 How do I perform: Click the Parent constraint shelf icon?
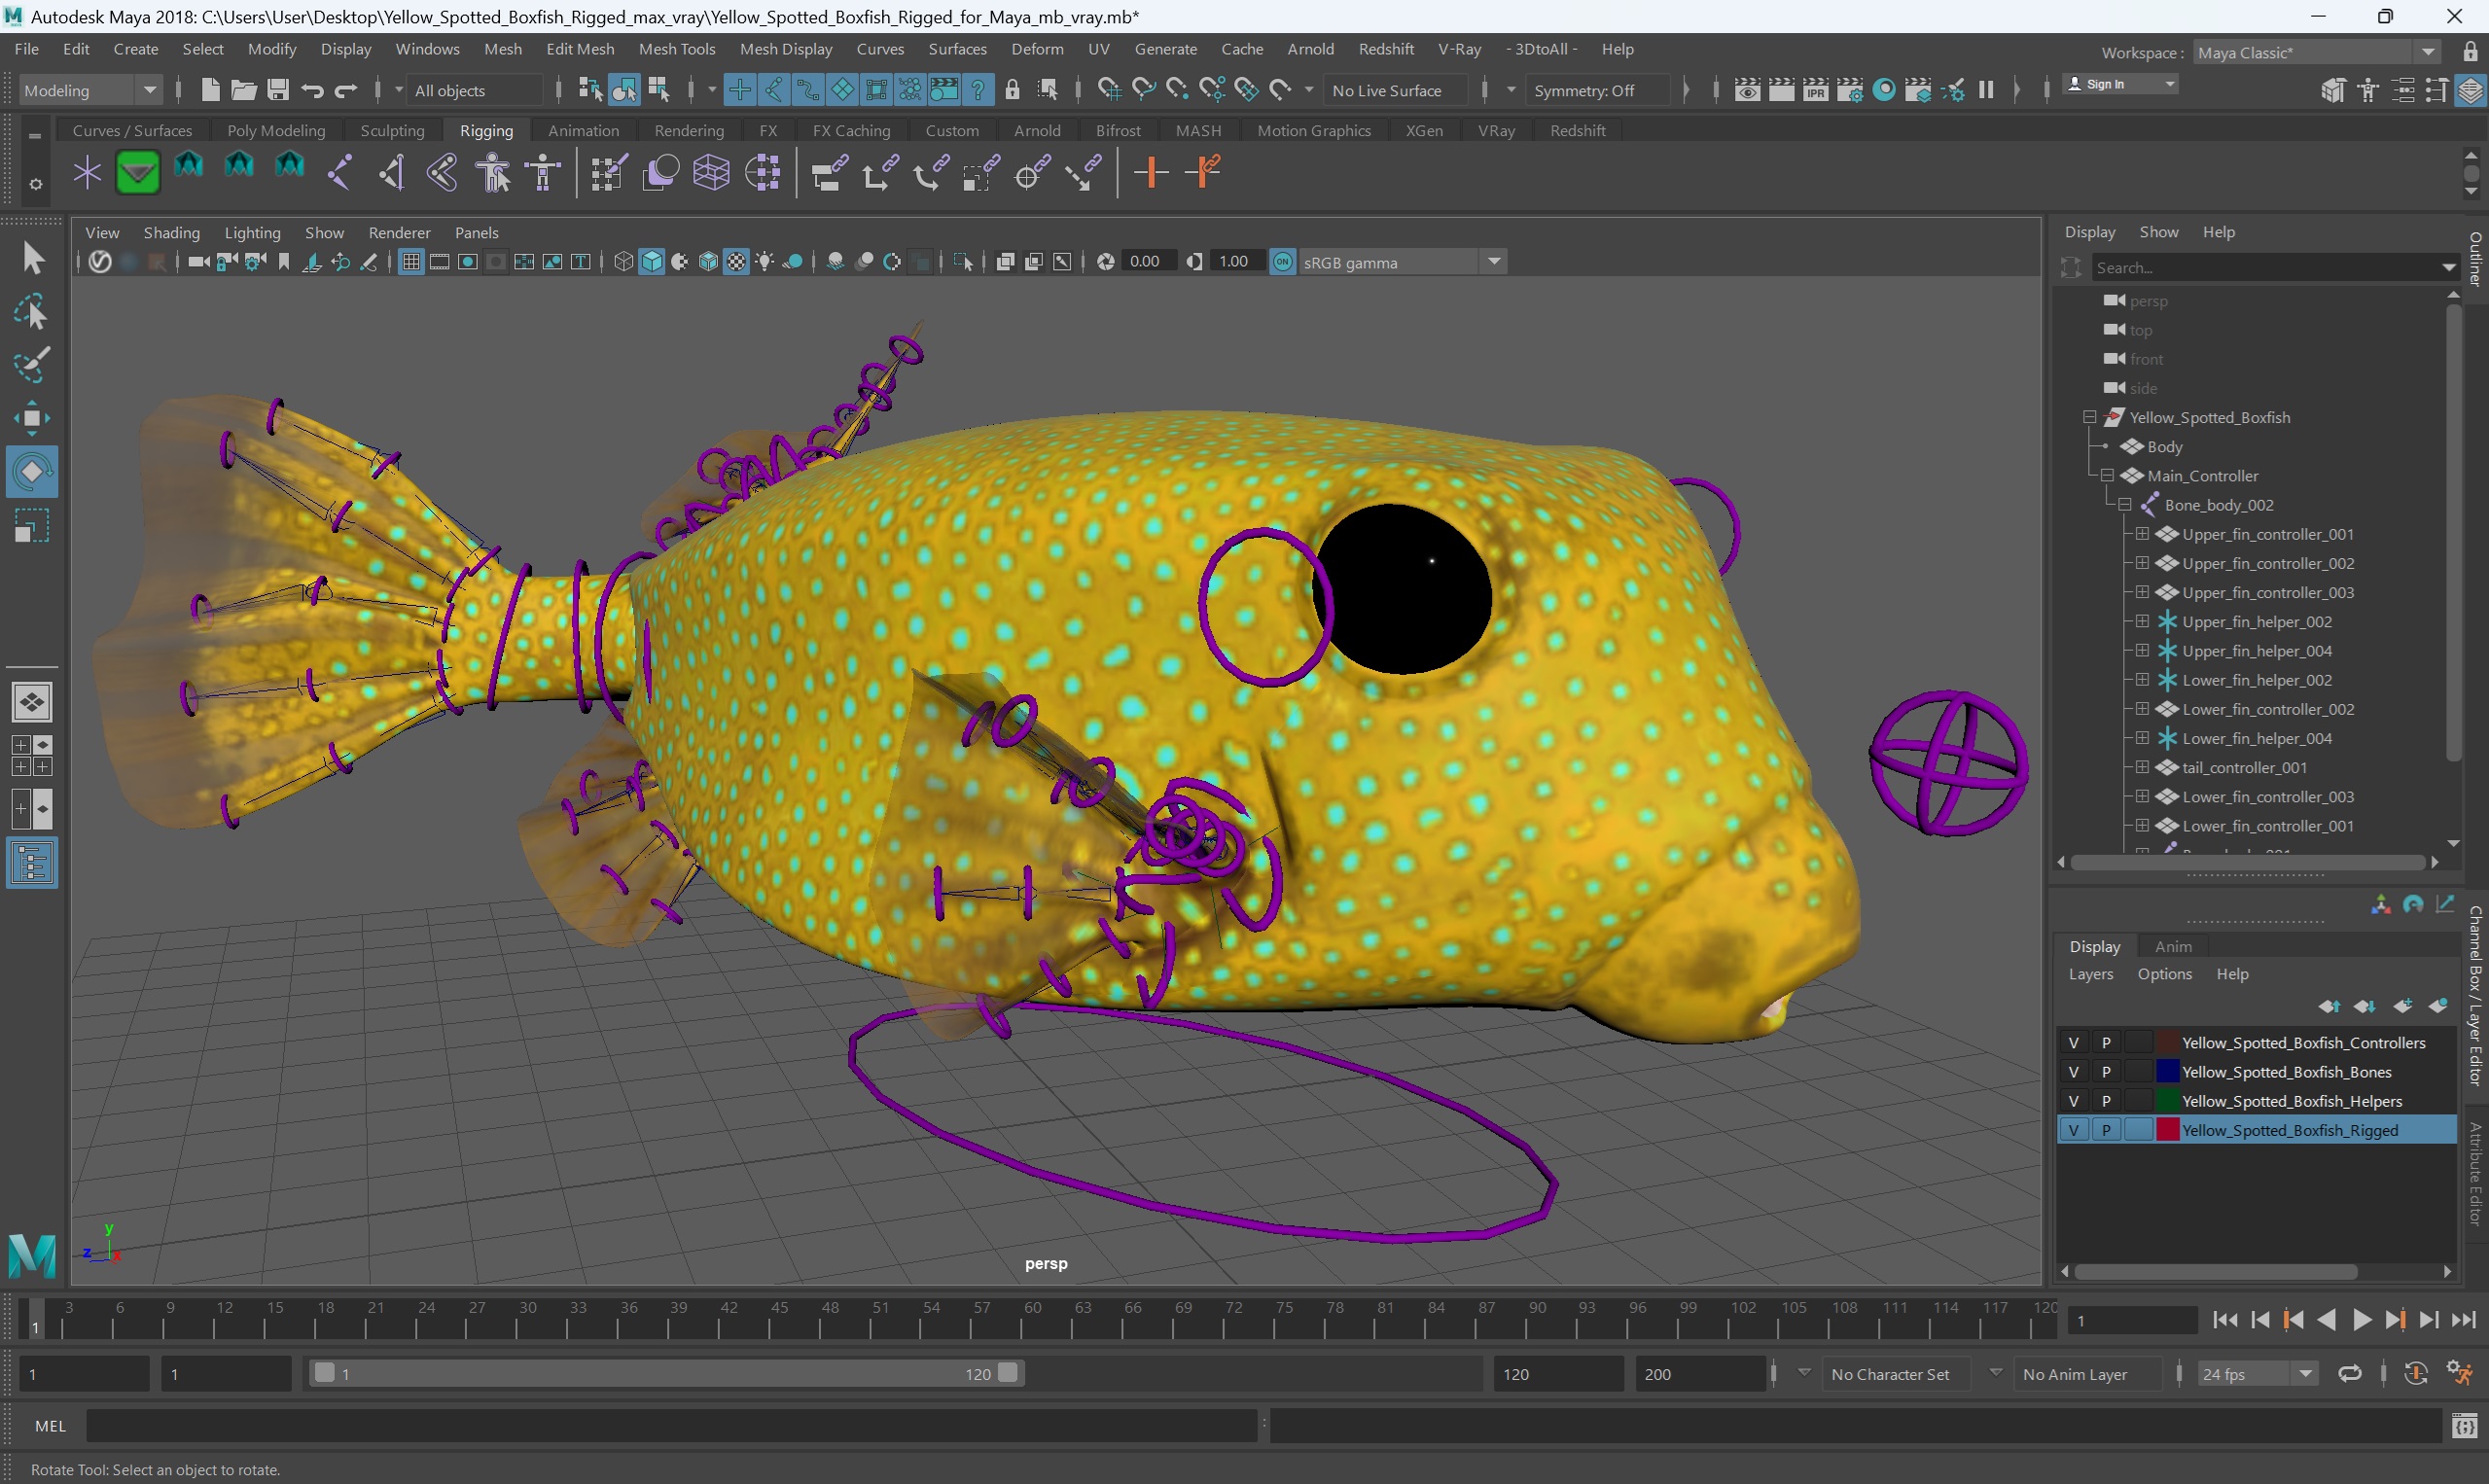click(829, 173)
